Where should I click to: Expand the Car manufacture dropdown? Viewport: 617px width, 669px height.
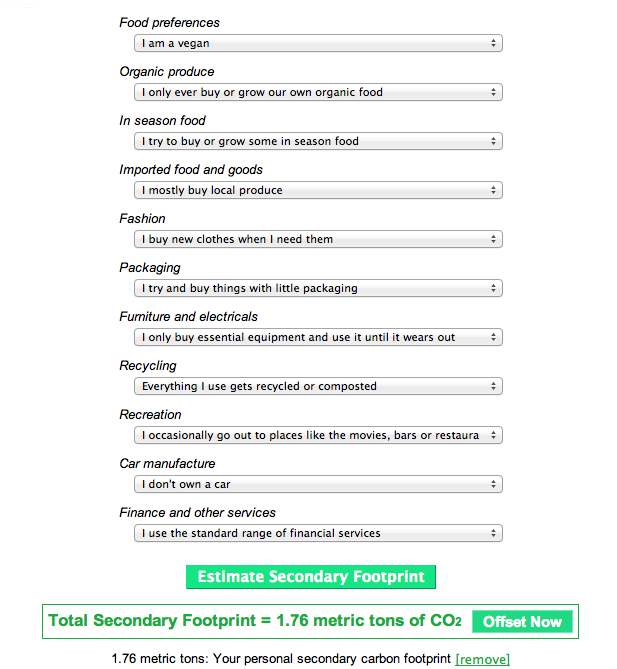(318, 484)
